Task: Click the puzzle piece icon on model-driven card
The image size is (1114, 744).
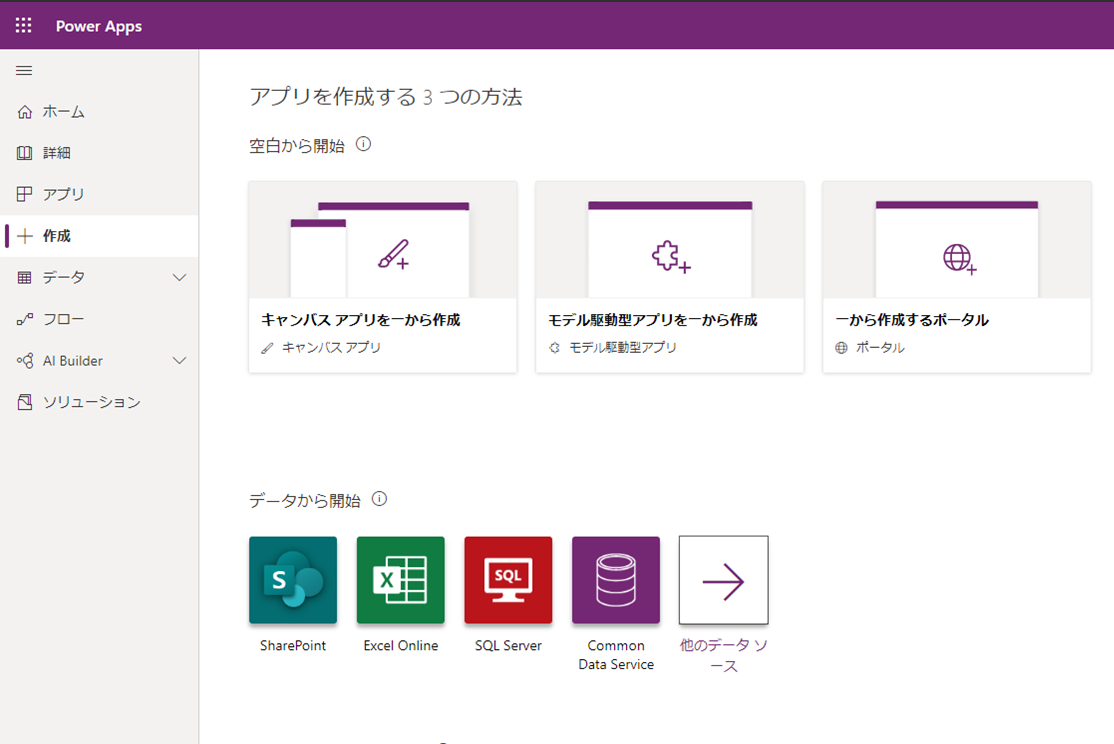Action: 671,257
